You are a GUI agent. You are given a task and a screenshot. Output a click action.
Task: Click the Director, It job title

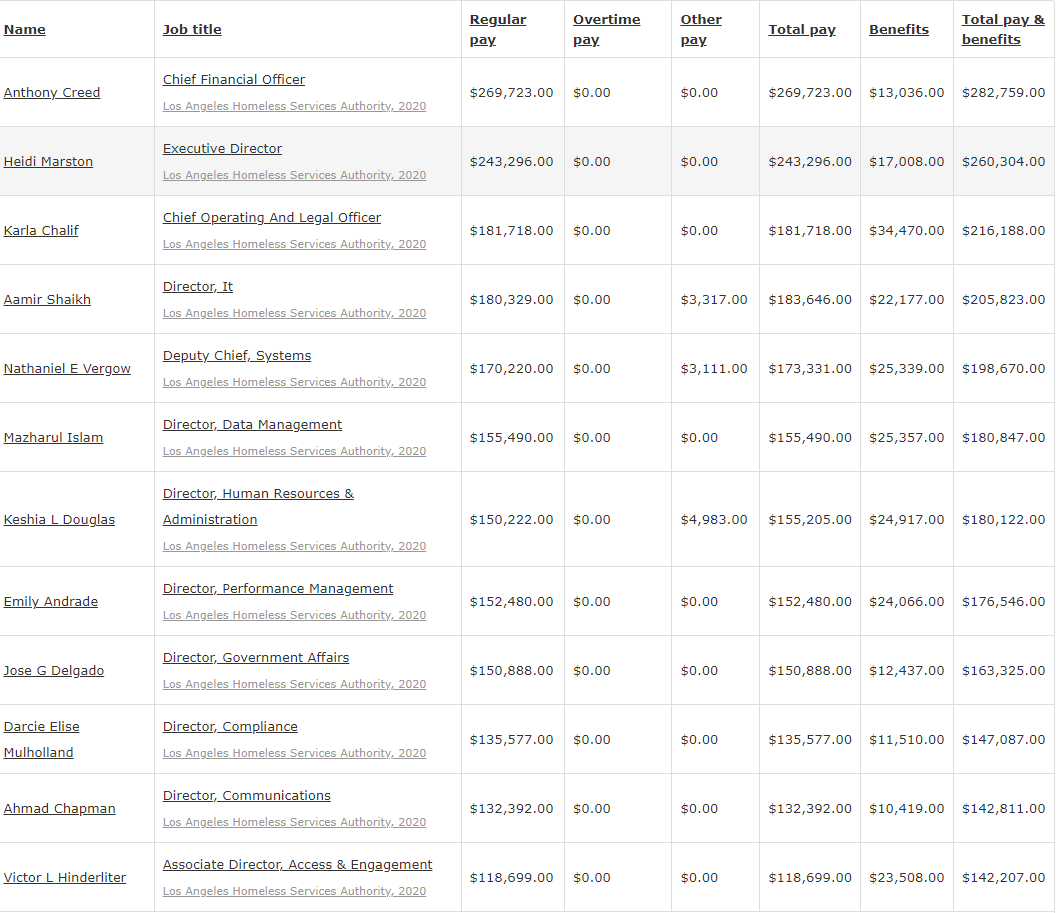(x=198, y=286)
